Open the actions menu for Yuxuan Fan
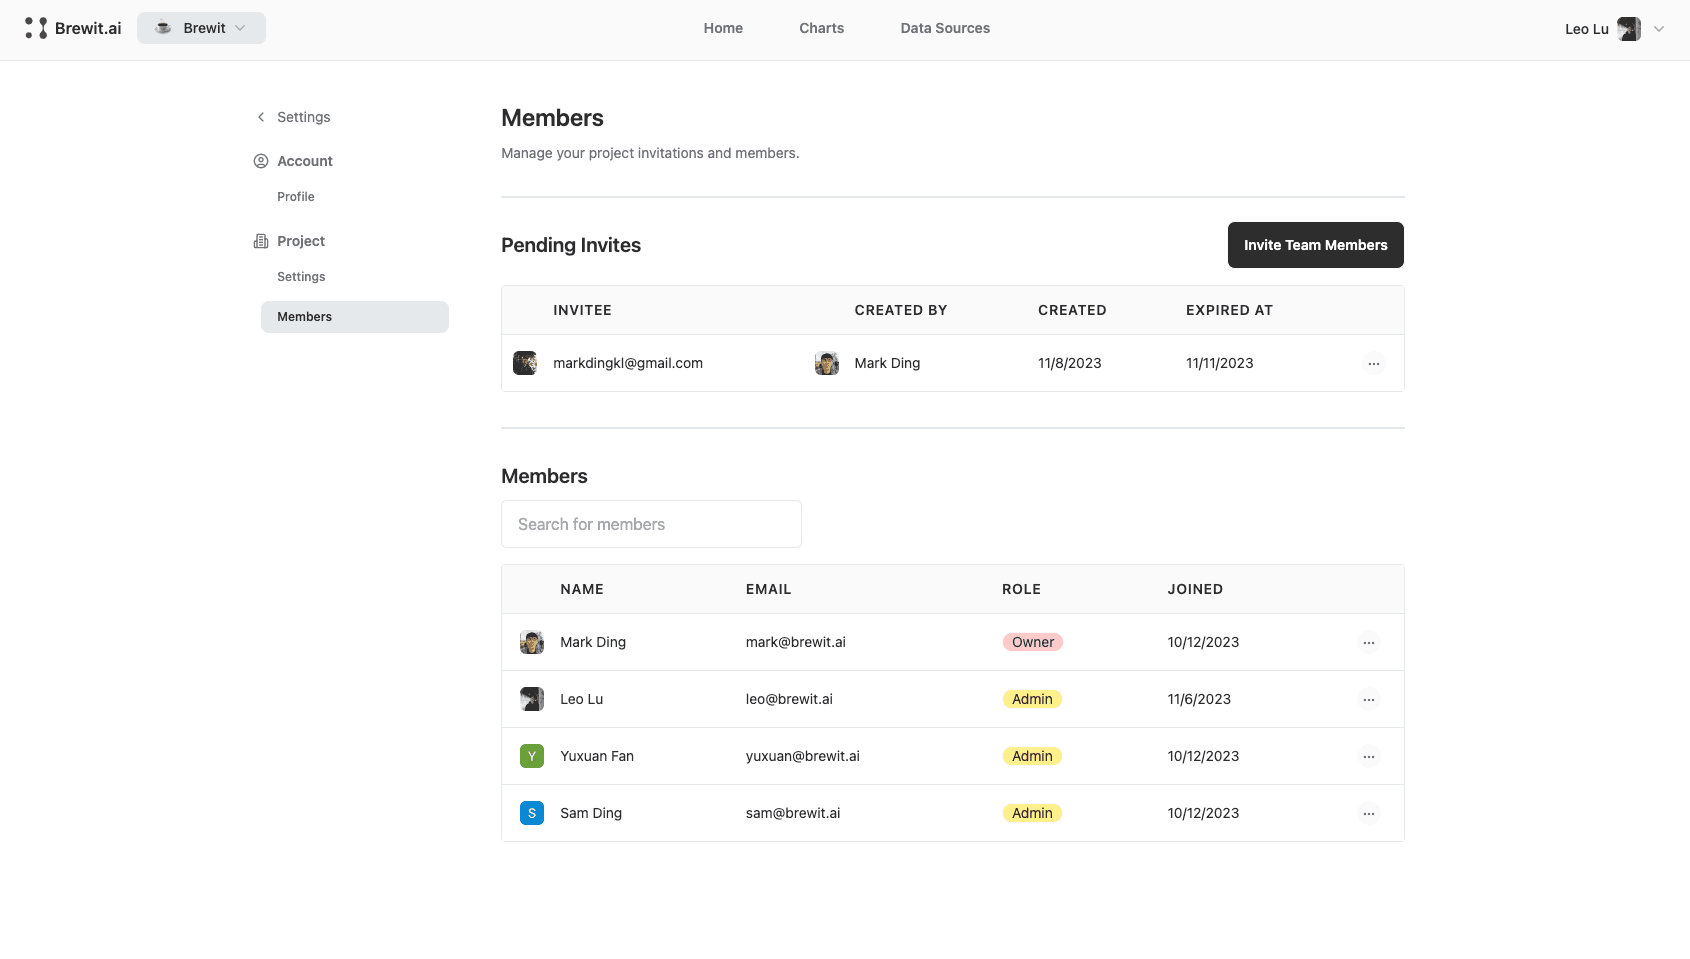1690x959 pixels. coord(1368,756)
